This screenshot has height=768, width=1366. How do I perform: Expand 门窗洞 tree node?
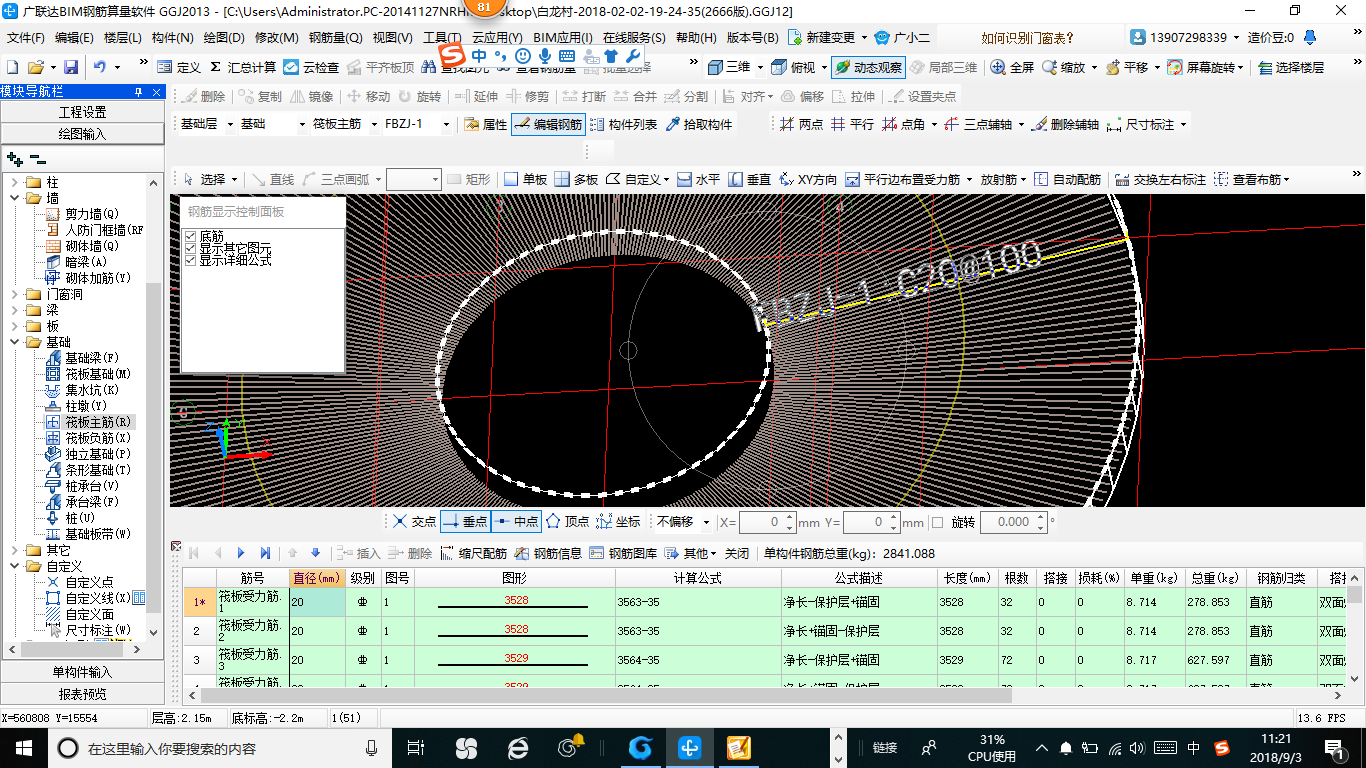[15, 295]
